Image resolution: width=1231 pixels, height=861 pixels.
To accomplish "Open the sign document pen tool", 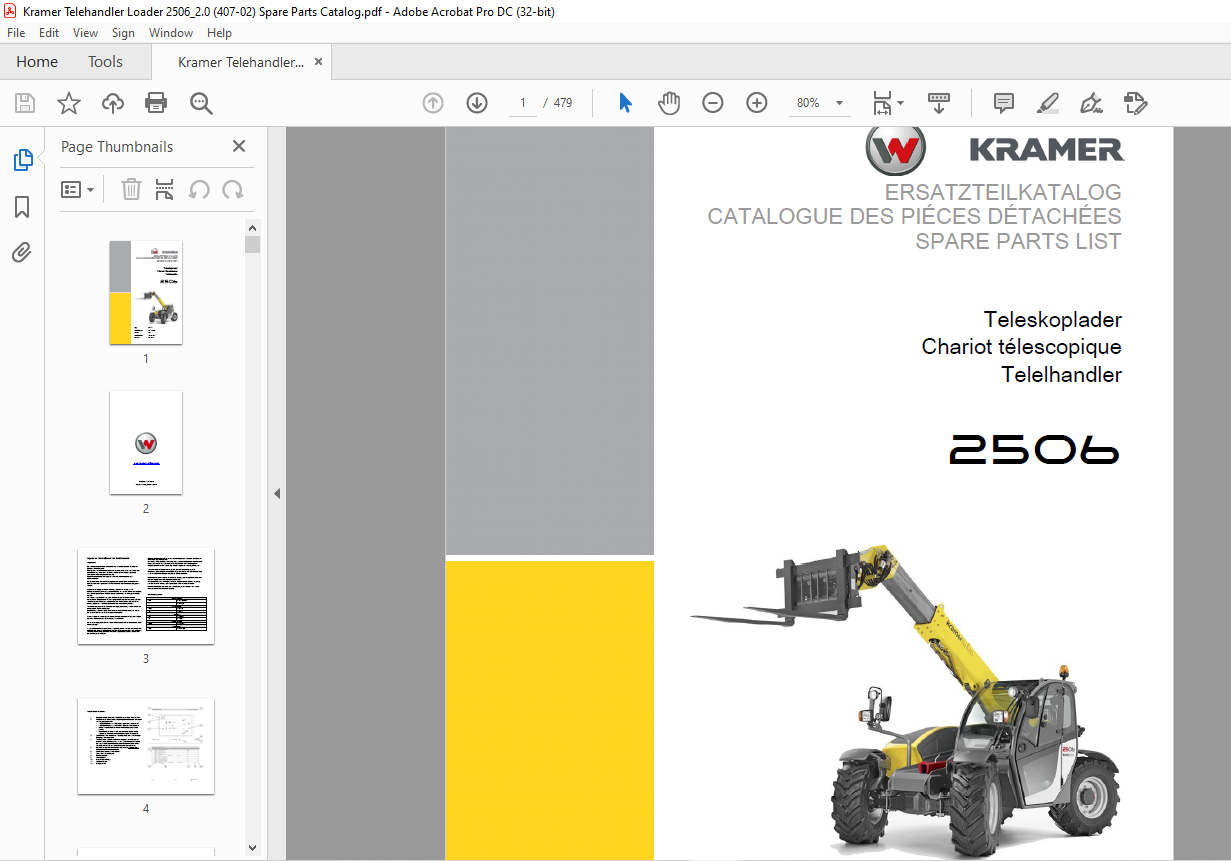I will pos(1091,103).
